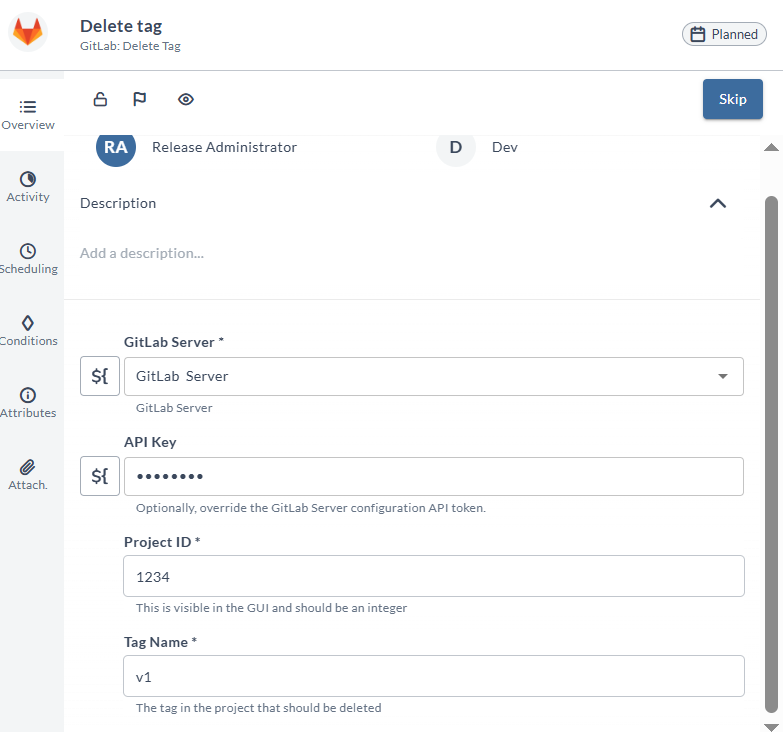
Task: Click the Release Administrator owner name
Action: click(224, 147)
